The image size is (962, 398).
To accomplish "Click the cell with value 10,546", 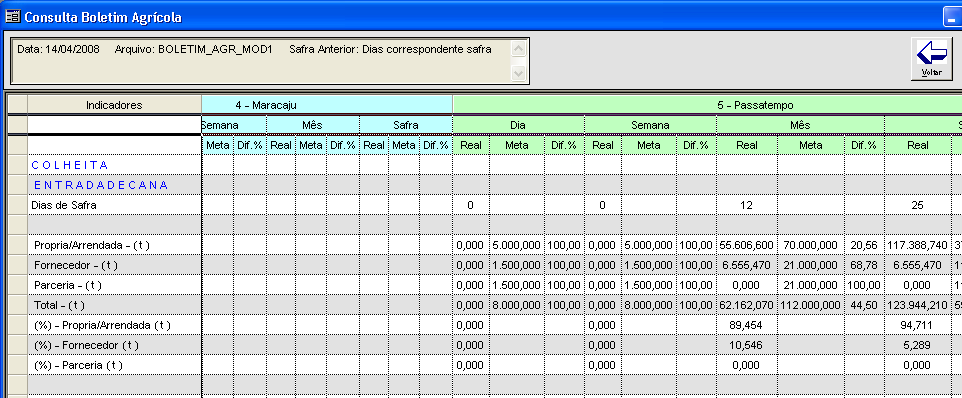I will tap(747, 345).
